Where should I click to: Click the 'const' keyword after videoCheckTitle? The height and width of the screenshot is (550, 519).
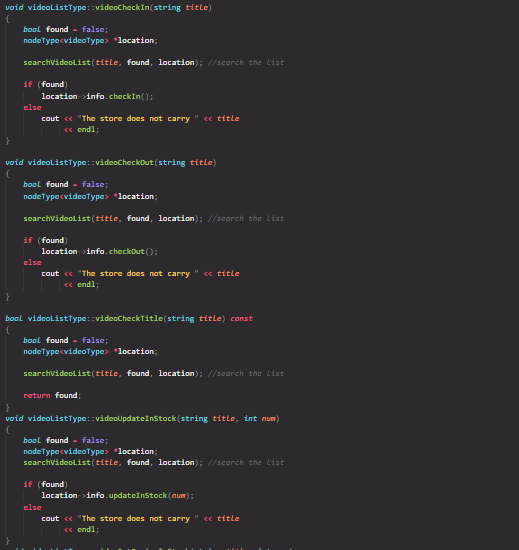pos(241,318)
